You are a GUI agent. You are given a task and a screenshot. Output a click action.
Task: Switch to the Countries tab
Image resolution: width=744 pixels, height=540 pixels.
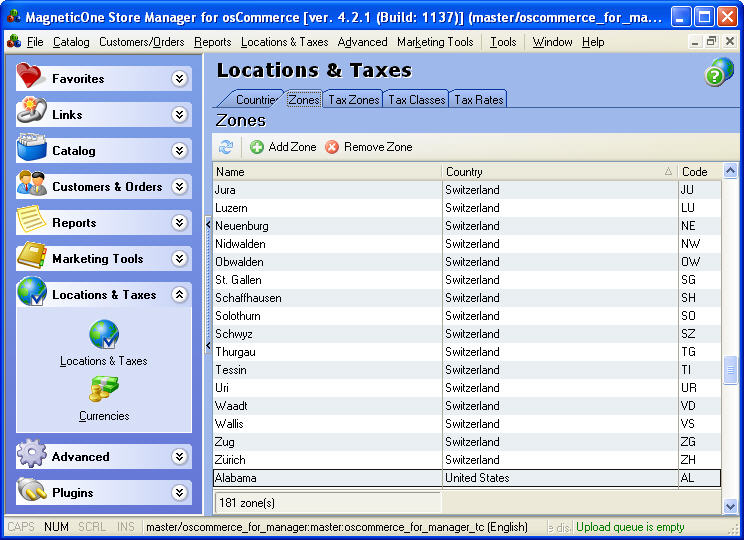tap(255, 100)
